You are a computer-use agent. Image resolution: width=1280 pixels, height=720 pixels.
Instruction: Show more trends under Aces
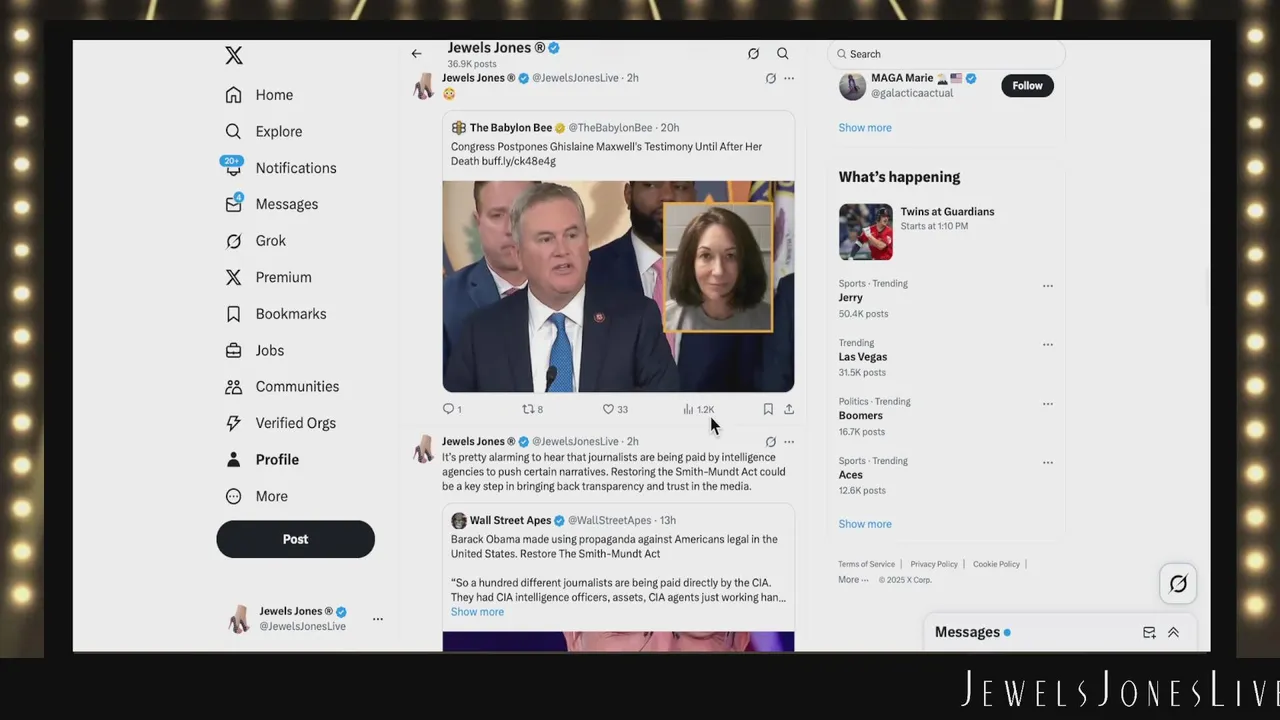pyautogui.click(x=865, y=524)
